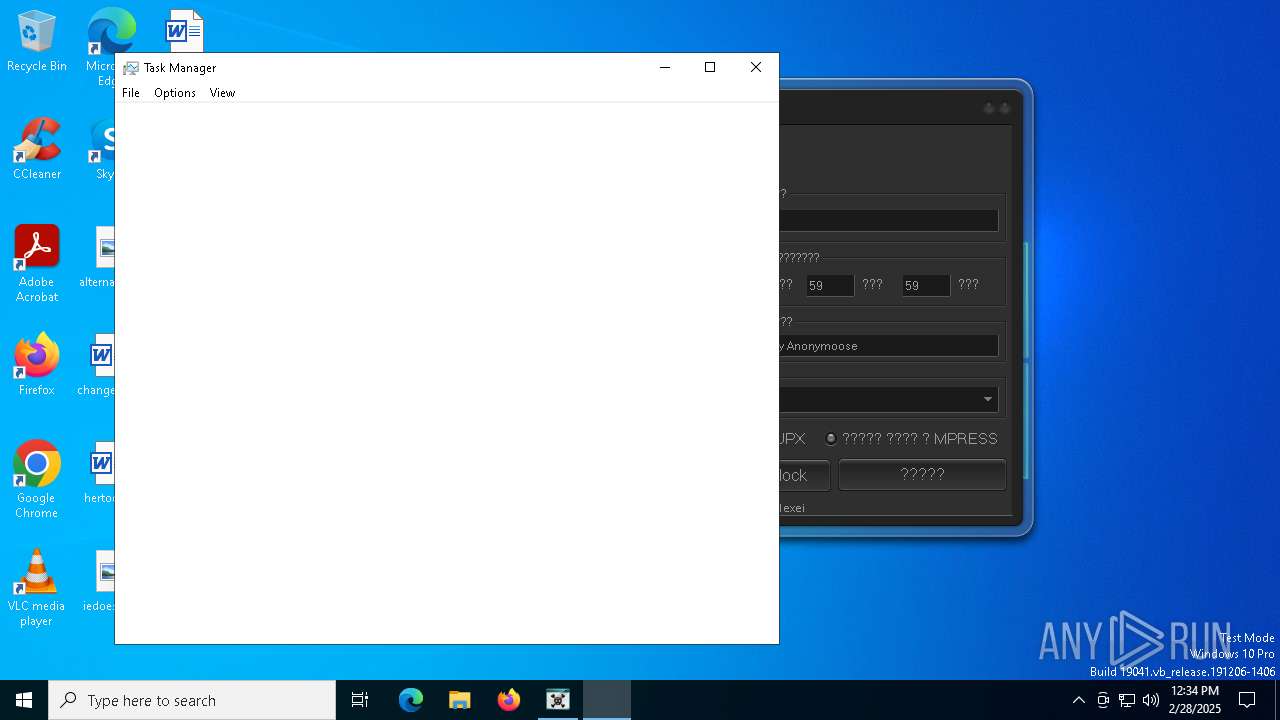Click the tray icon left of network
Image resolution: width=1280 pixels, height=720 pixels.
pos(1103,700)
